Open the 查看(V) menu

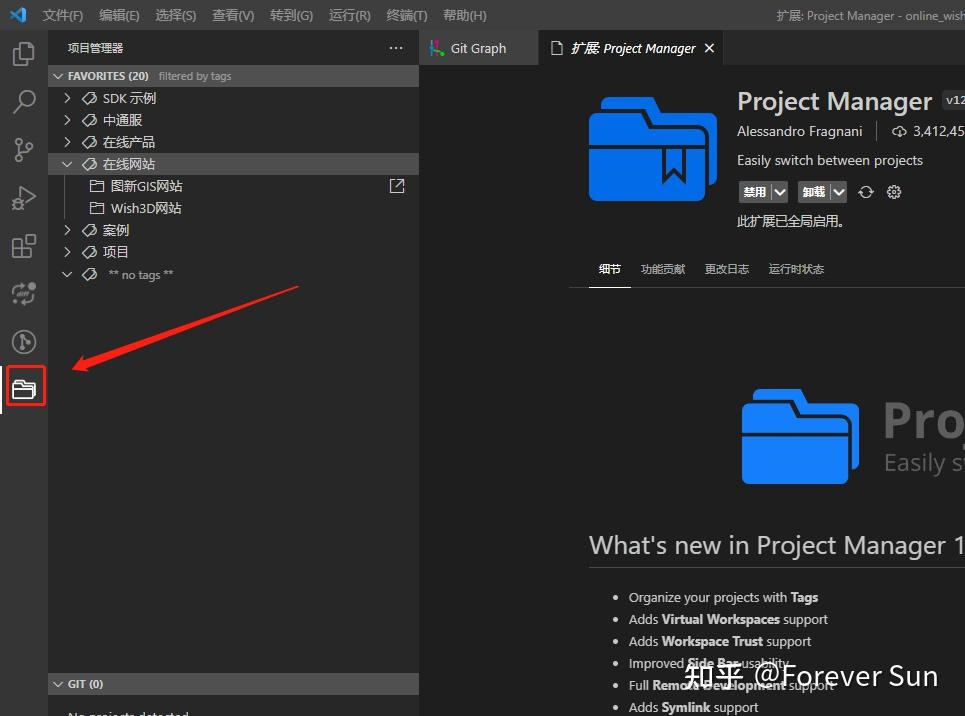tap(233, 15)
